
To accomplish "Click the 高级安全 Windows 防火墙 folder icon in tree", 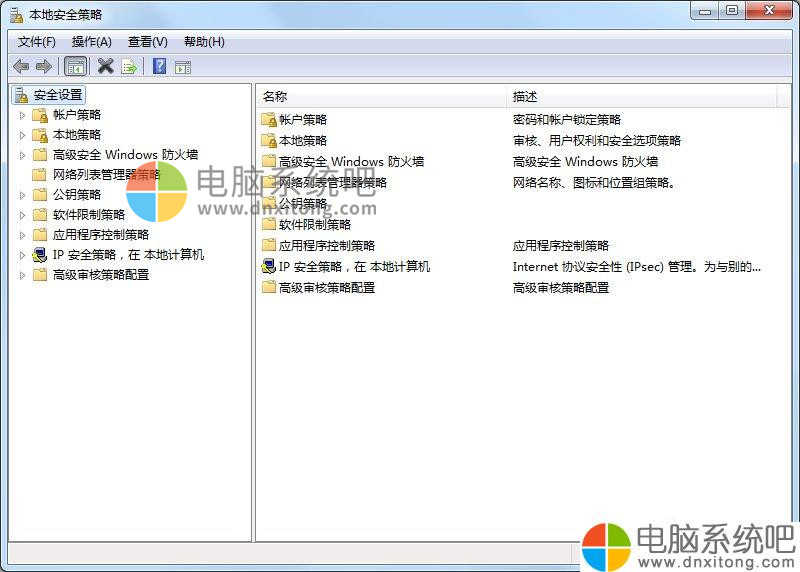I will (x=40, y=155).
